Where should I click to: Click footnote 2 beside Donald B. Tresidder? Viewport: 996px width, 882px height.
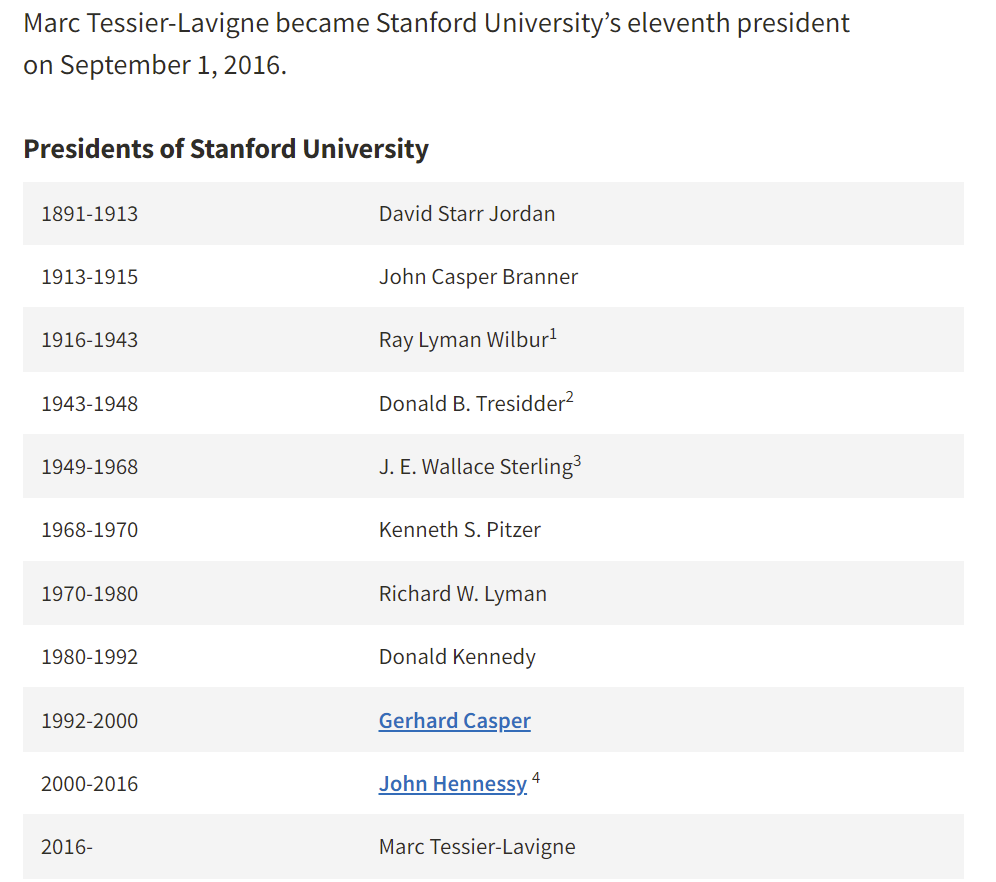click(x=569, y=398)
